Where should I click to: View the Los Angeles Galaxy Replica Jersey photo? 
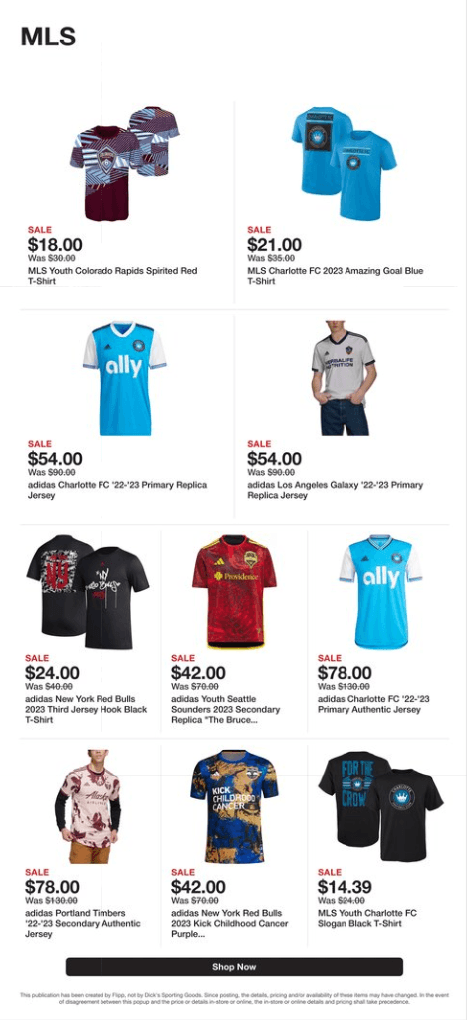(x=344, y=378)
